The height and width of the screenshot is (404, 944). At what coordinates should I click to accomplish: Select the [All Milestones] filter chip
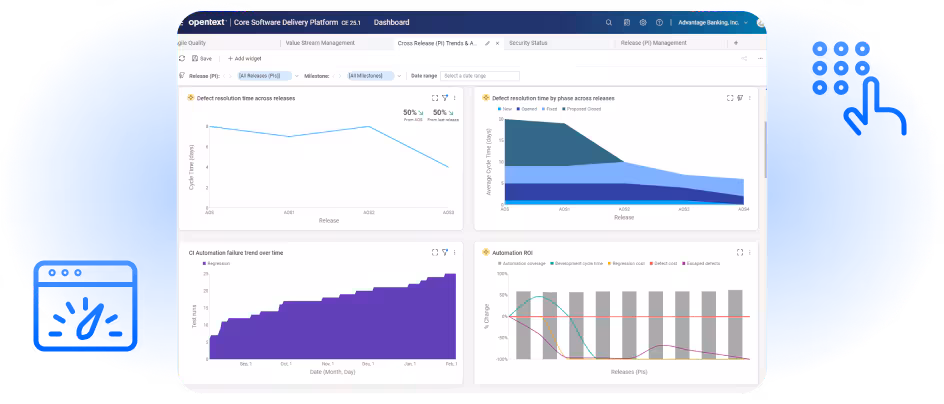click(370, 76)
